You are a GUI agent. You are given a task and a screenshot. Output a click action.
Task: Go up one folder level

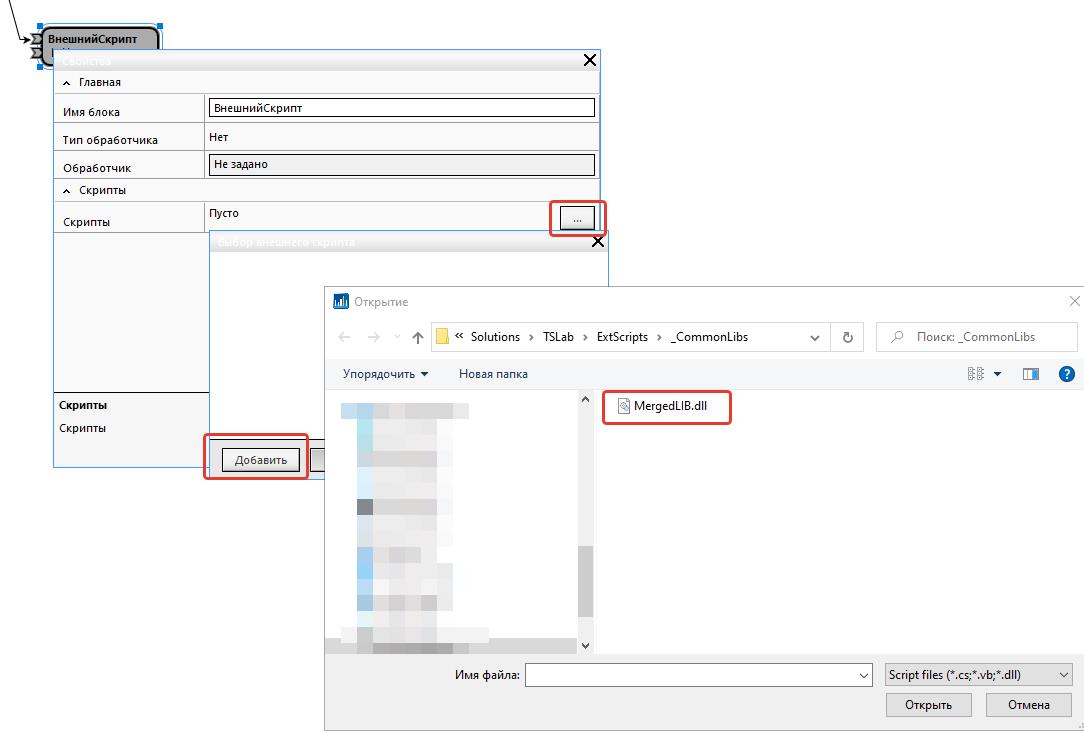pos(418,337)
